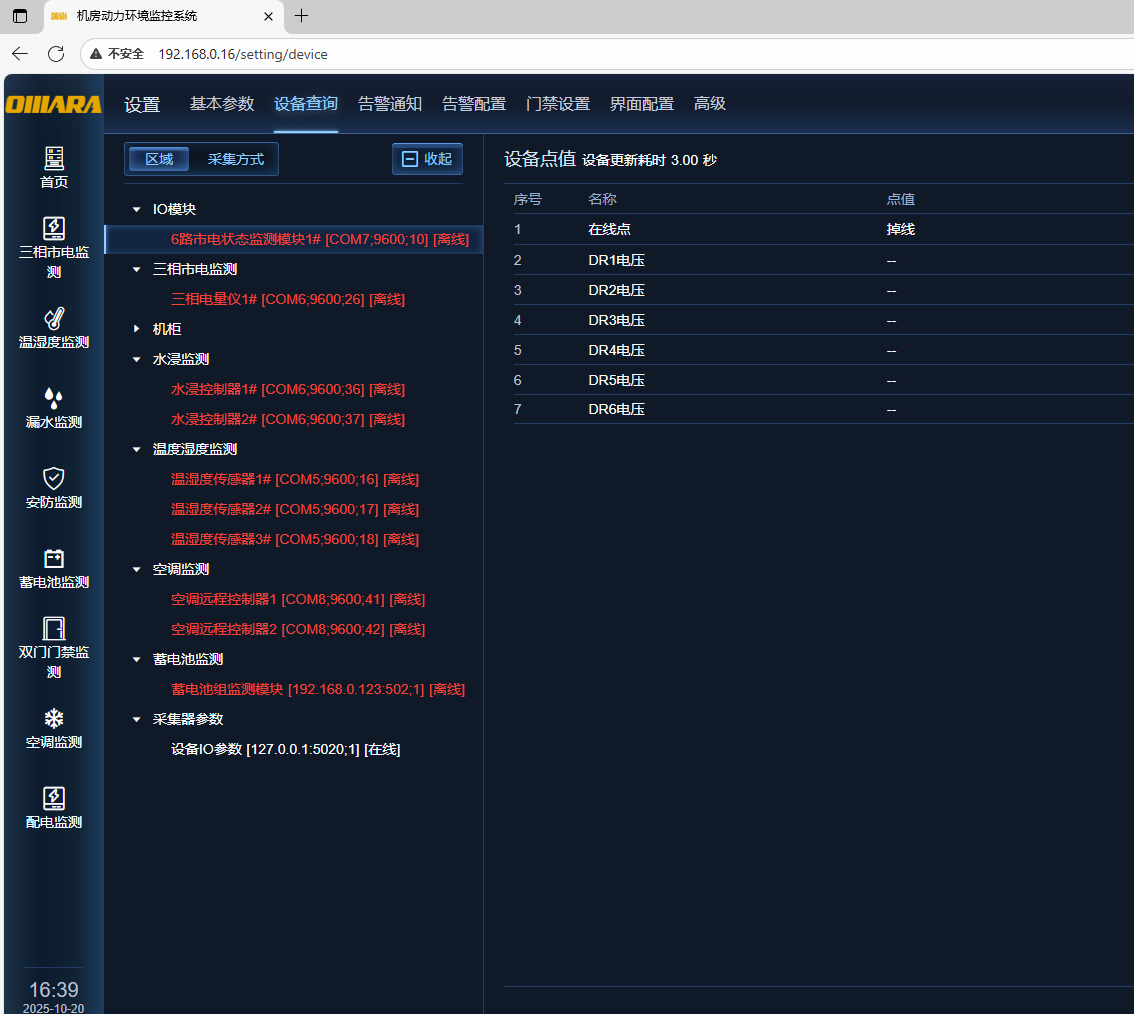This screenshot has width=1134, height=1014.
Task: Select 设备IO参数 online device
Action: point(285,749)
